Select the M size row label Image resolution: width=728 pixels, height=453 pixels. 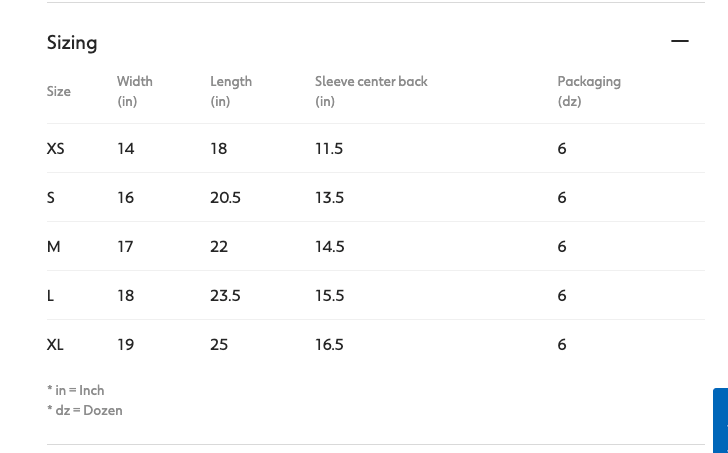coord(54,246)
